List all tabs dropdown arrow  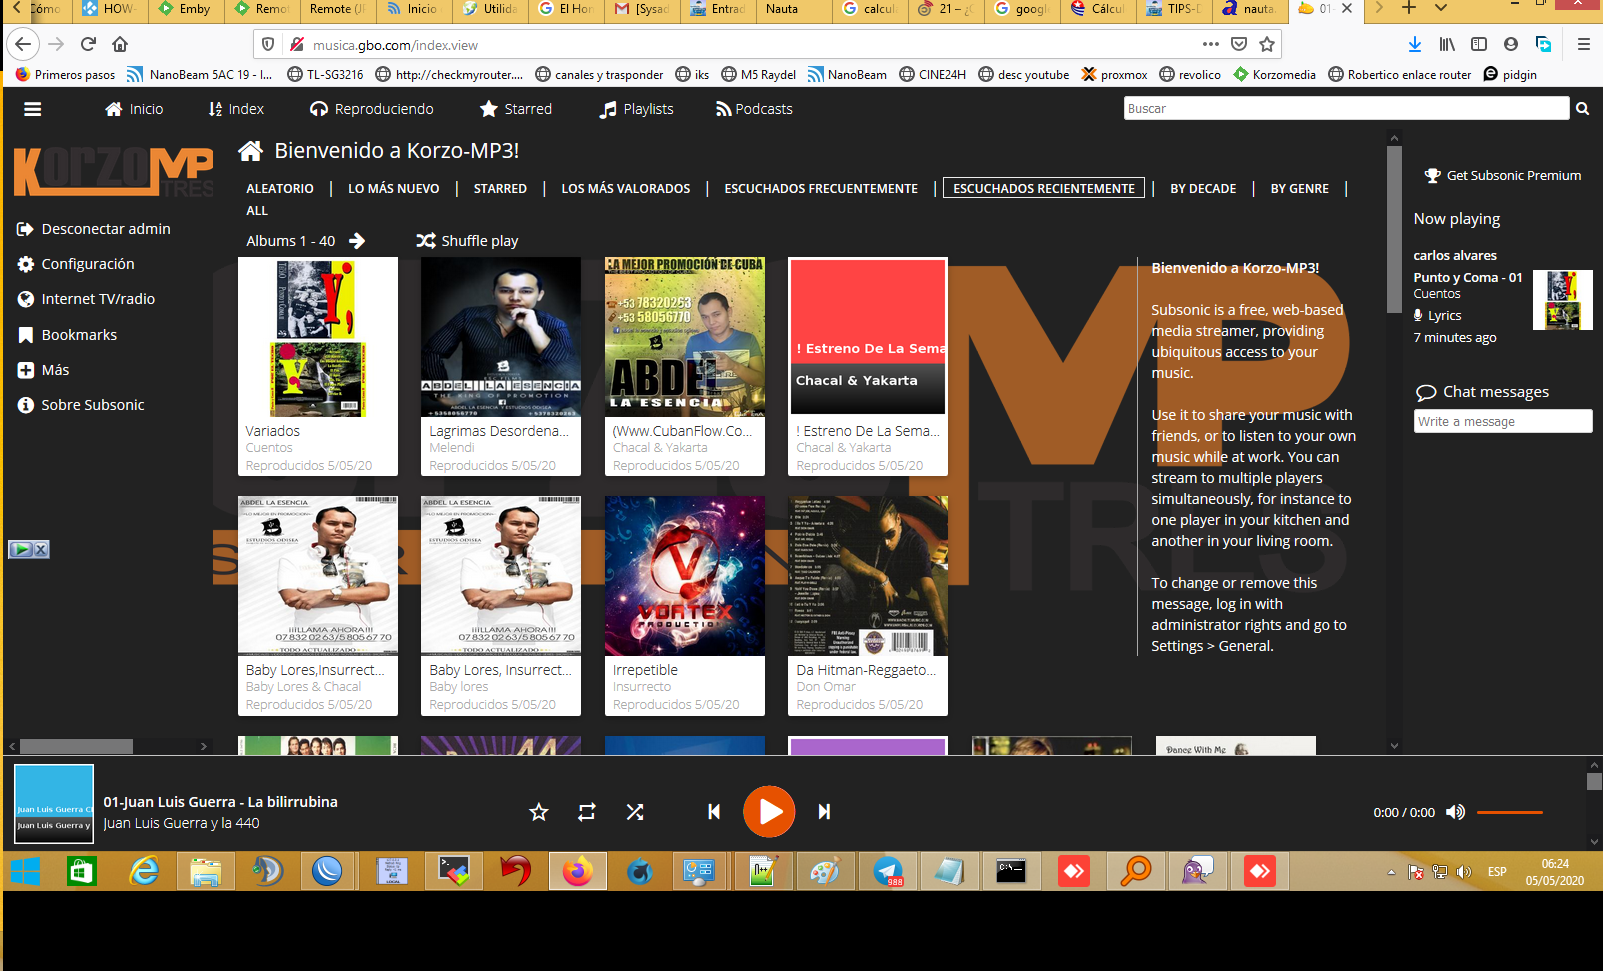(1441, 8)
